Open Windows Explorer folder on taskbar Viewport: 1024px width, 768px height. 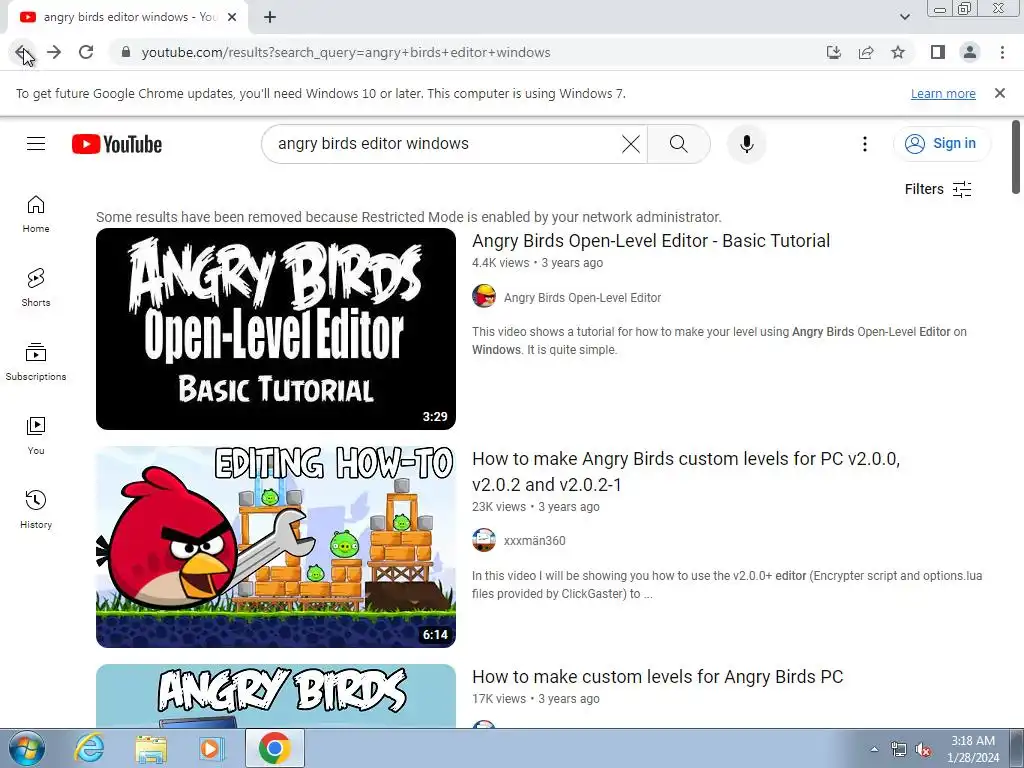pyautogui.click(x=151, y=748)
